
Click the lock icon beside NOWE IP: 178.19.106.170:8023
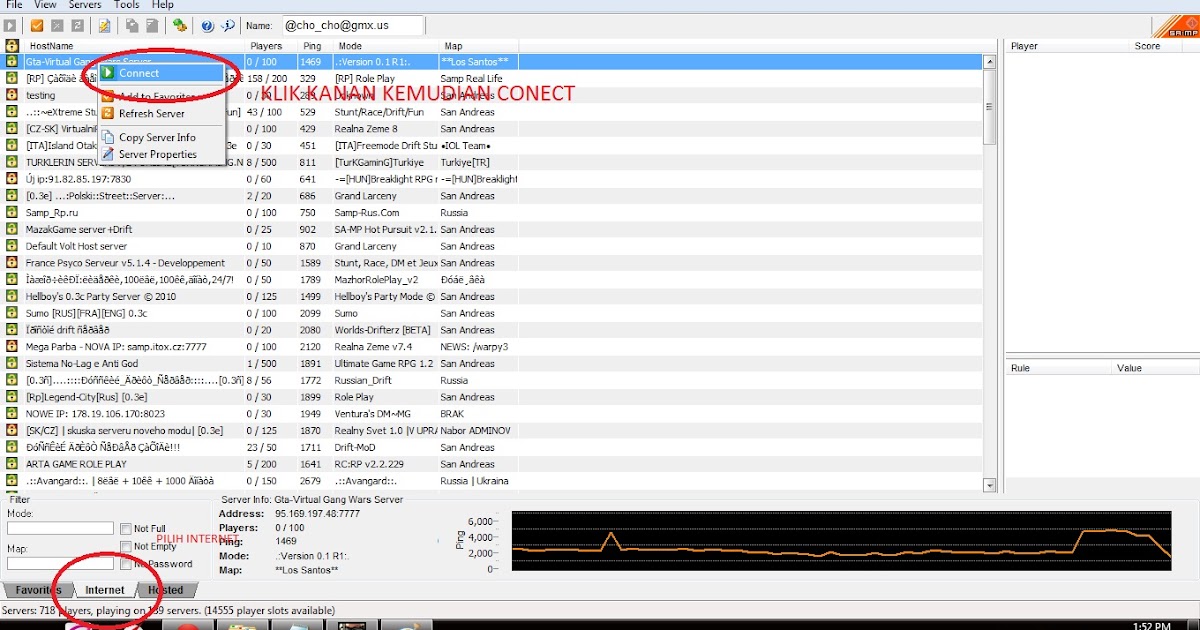[x=11, y=413]
